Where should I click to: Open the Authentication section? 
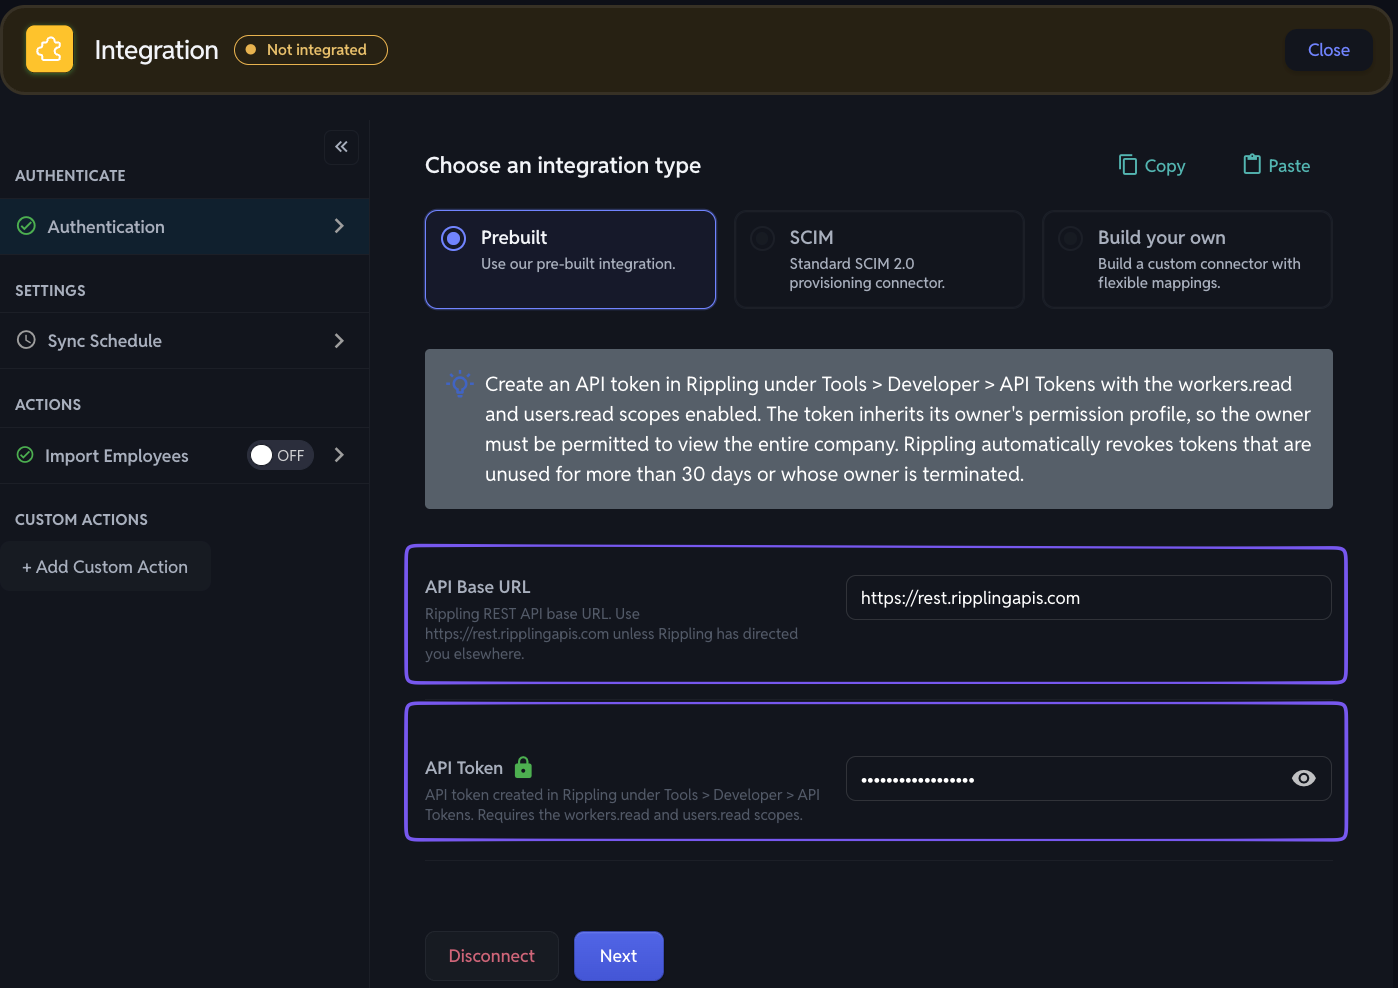(184, 226)
